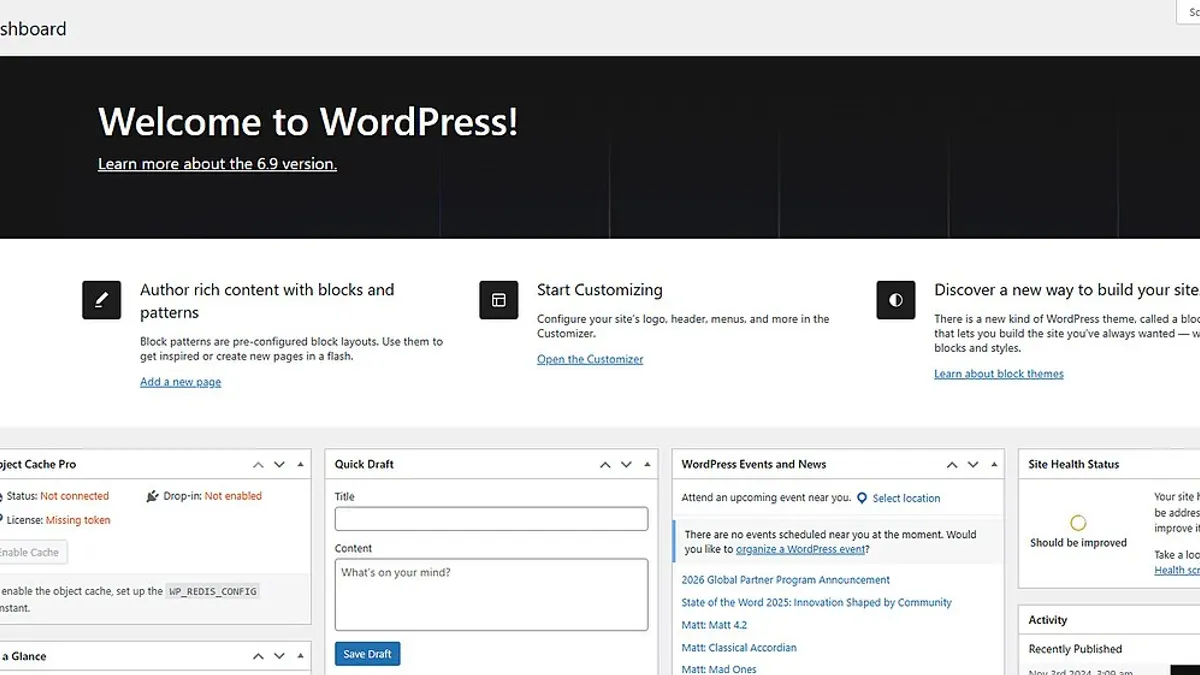The height and width of the screenshot is (675, 1200).
Task: Click the Not enabled drop-in text
Action: (233, 496)
